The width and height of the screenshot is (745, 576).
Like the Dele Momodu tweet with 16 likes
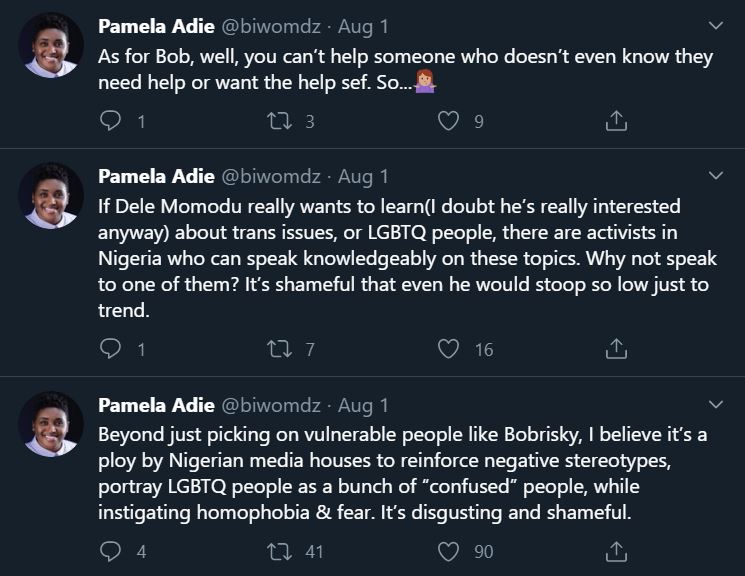[x=448, y=348]
